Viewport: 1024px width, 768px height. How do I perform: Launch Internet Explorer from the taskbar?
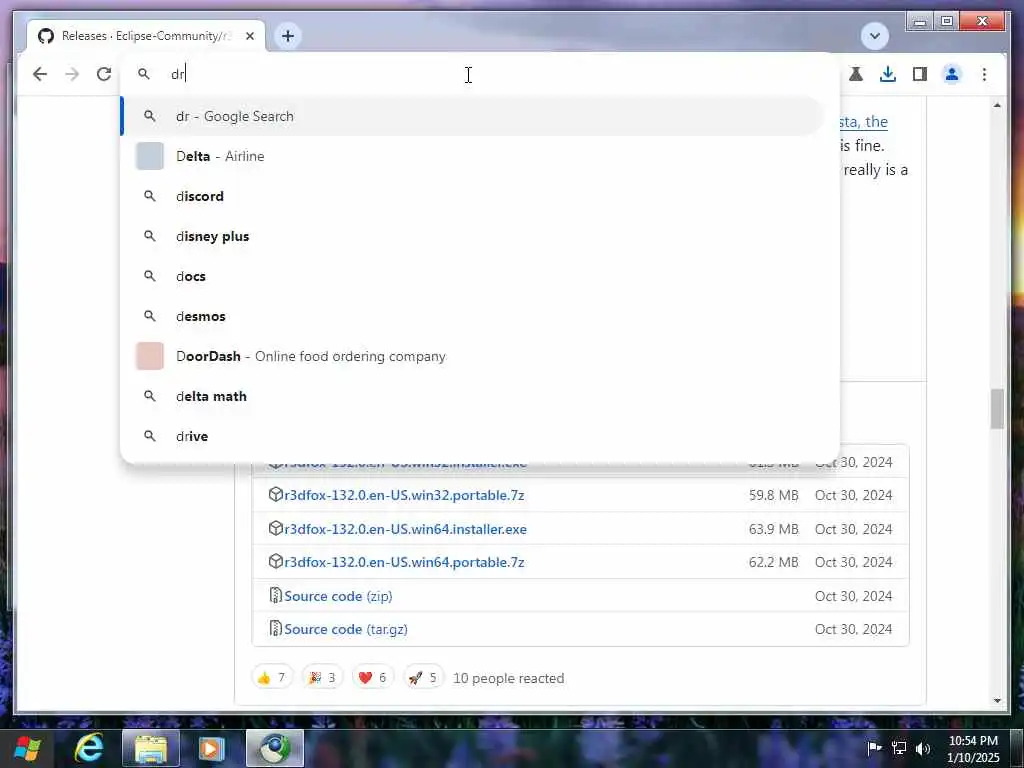coord(89,748)
